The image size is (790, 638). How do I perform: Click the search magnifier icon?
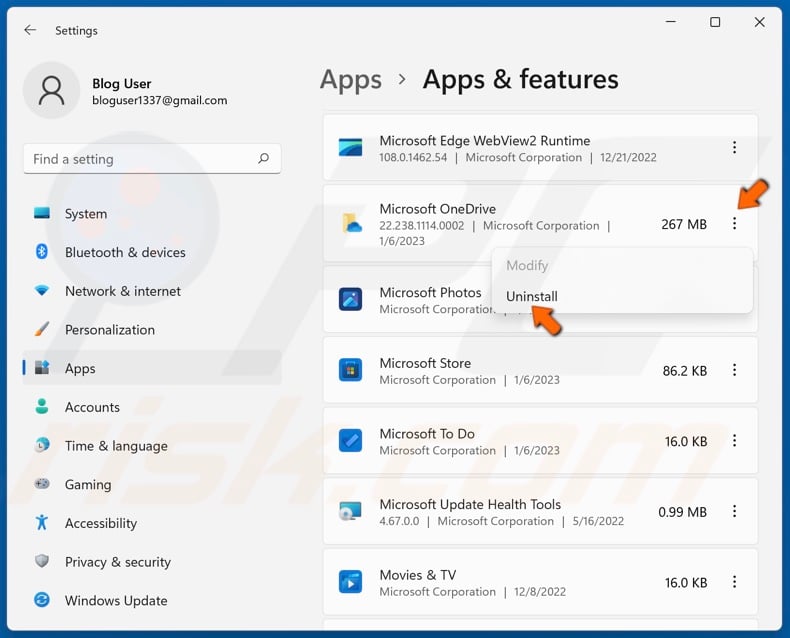click(263, 159)
